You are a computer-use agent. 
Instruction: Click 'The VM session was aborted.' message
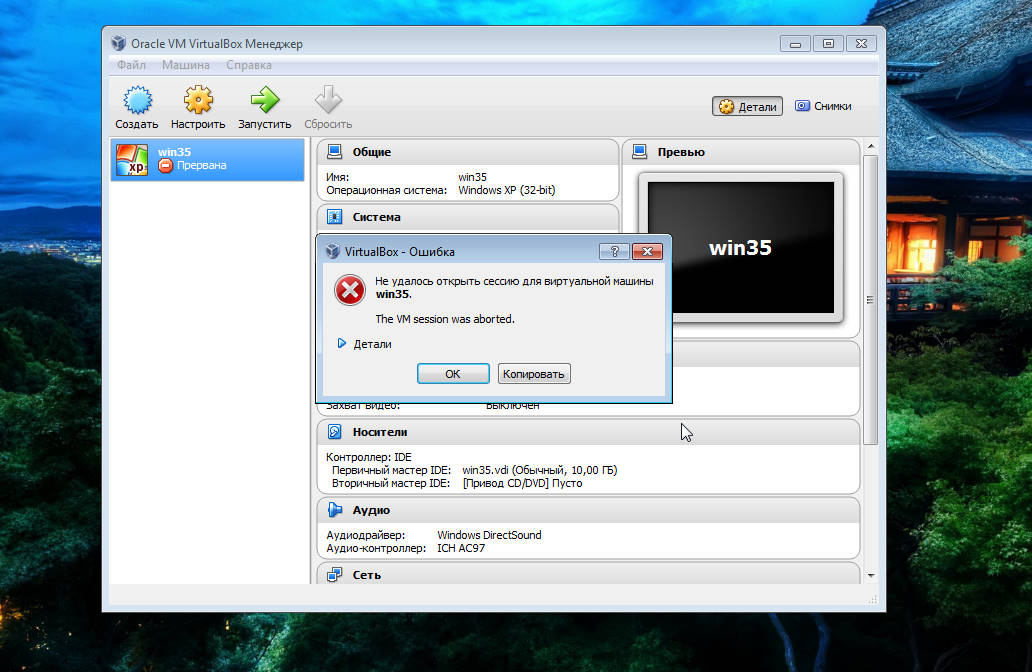[445, 319]
